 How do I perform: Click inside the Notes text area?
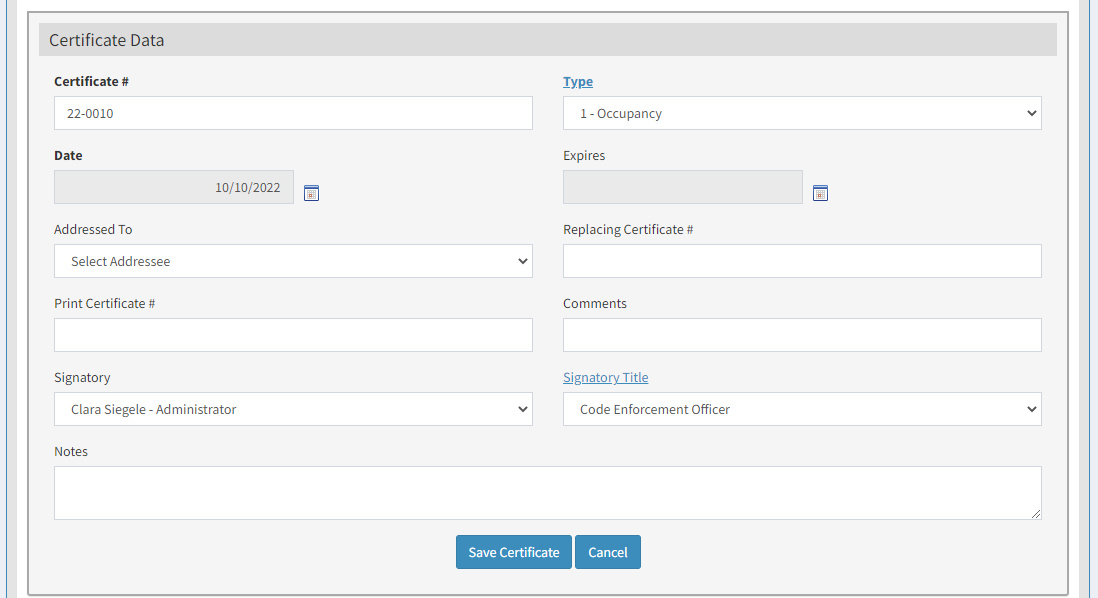point(548,493)
